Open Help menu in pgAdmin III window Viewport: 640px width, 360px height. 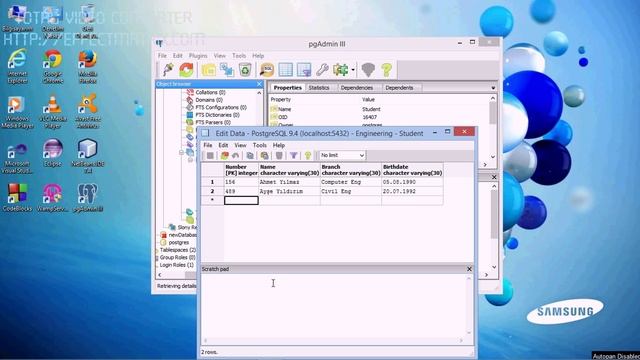(258, 56)
